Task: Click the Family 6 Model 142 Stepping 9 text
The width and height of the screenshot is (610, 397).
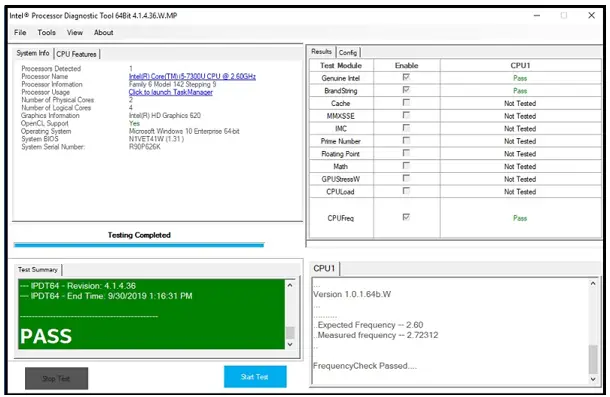Action: pos(173,84)
